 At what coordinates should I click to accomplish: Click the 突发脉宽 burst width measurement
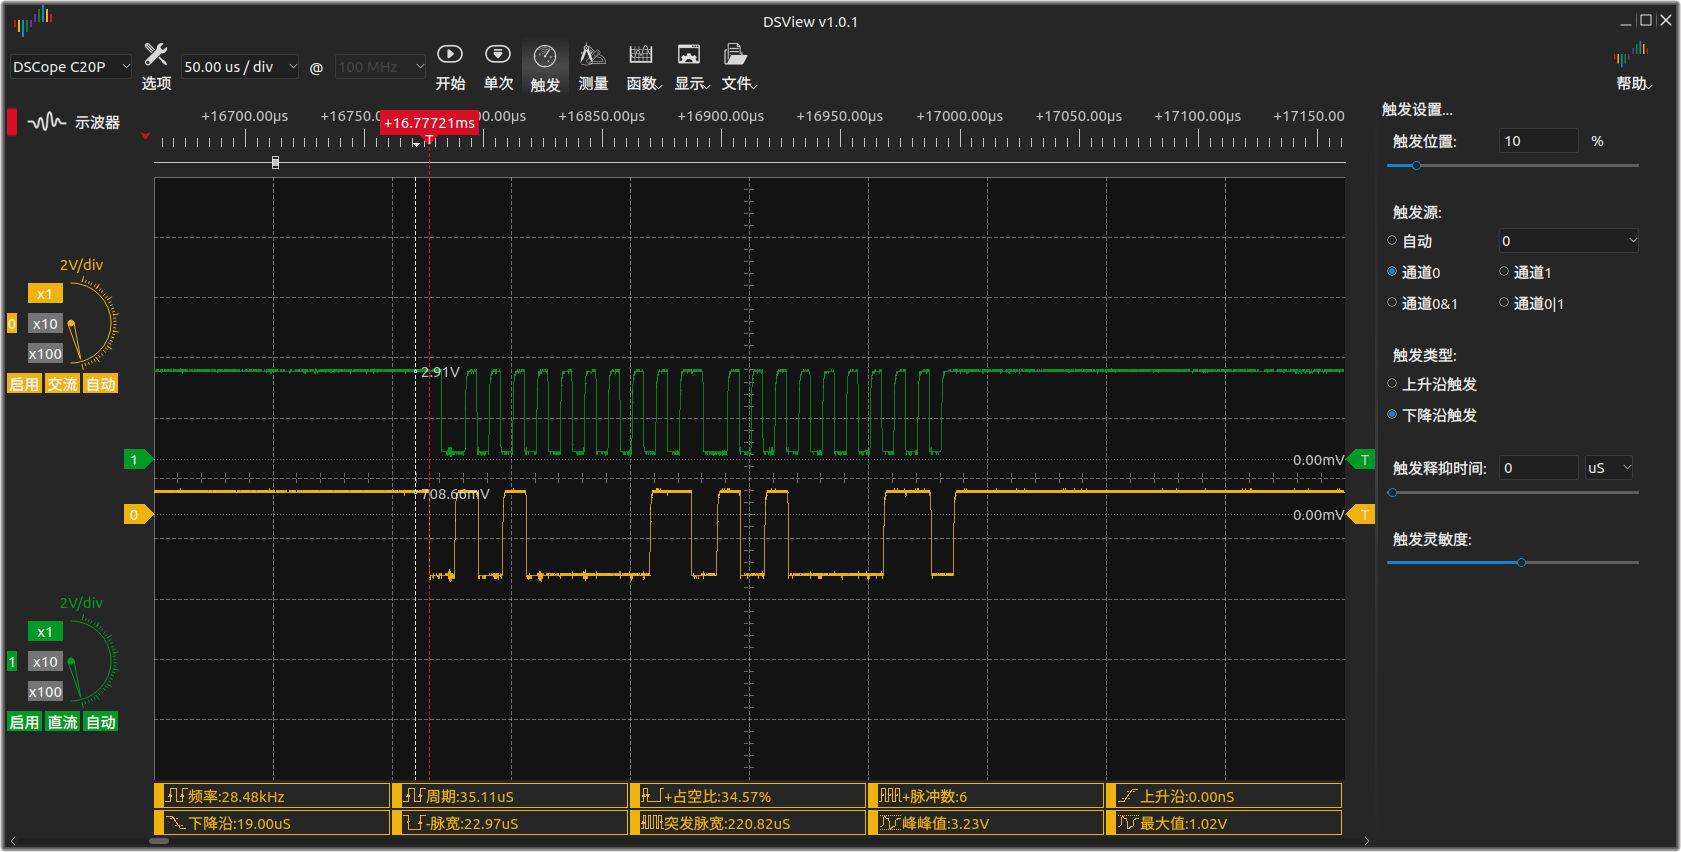(x=748, y=823)
